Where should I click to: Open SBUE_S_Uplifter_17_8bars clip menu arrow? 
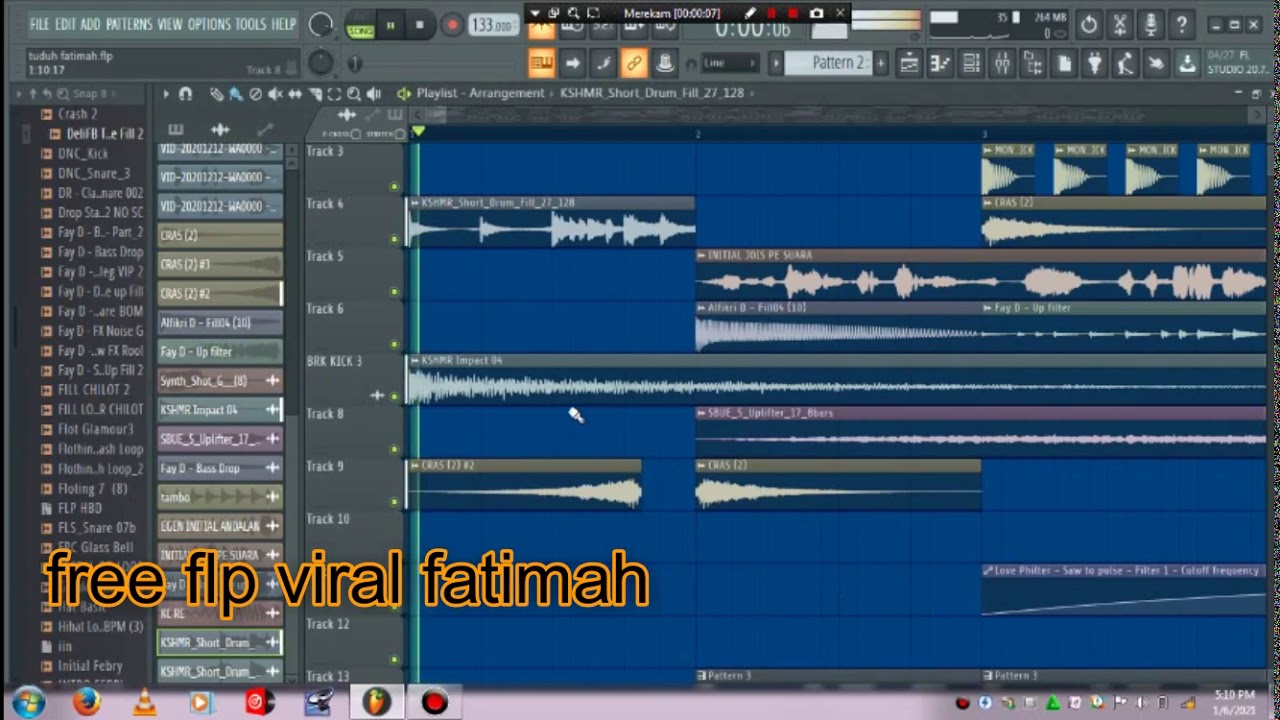tap(702, 413)
